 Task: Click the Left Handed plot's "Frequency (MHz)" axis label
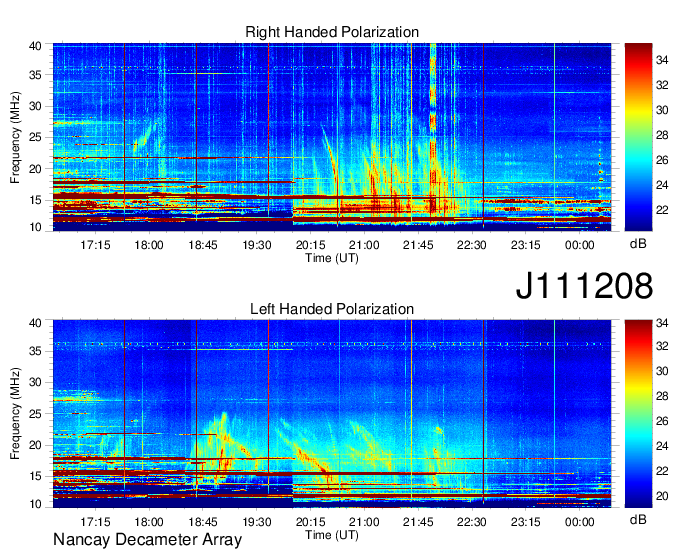(x=16, y=414)
